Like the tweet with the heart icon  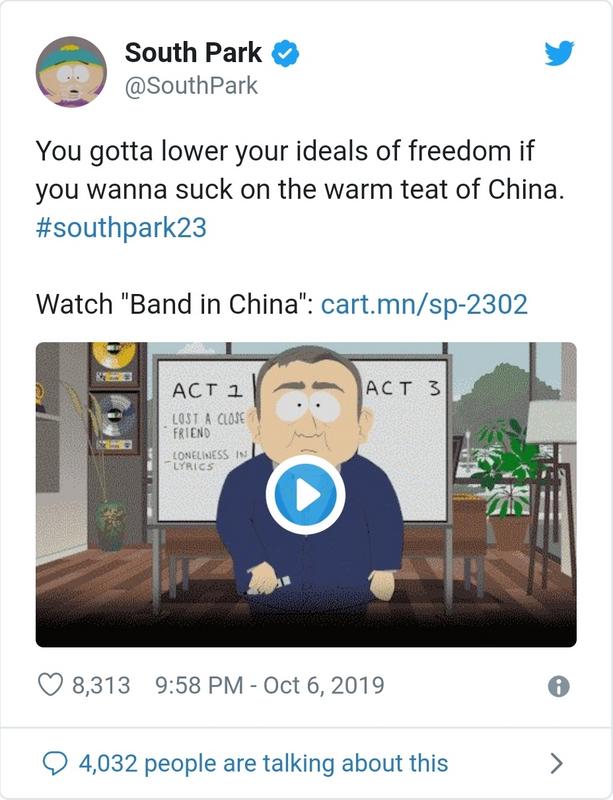pos(51,685)
